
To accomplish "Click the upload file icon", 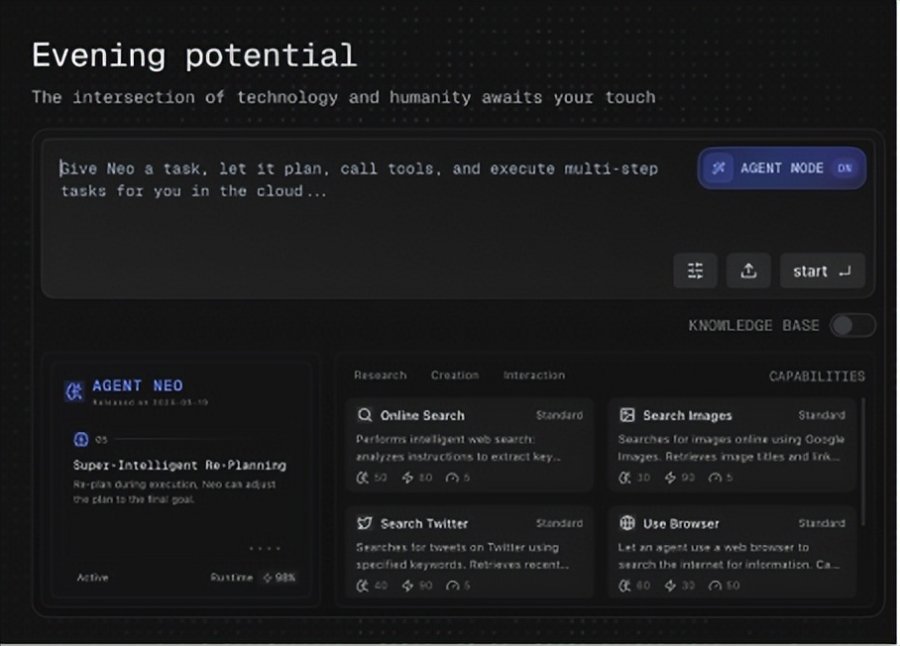I will (748, 271).
